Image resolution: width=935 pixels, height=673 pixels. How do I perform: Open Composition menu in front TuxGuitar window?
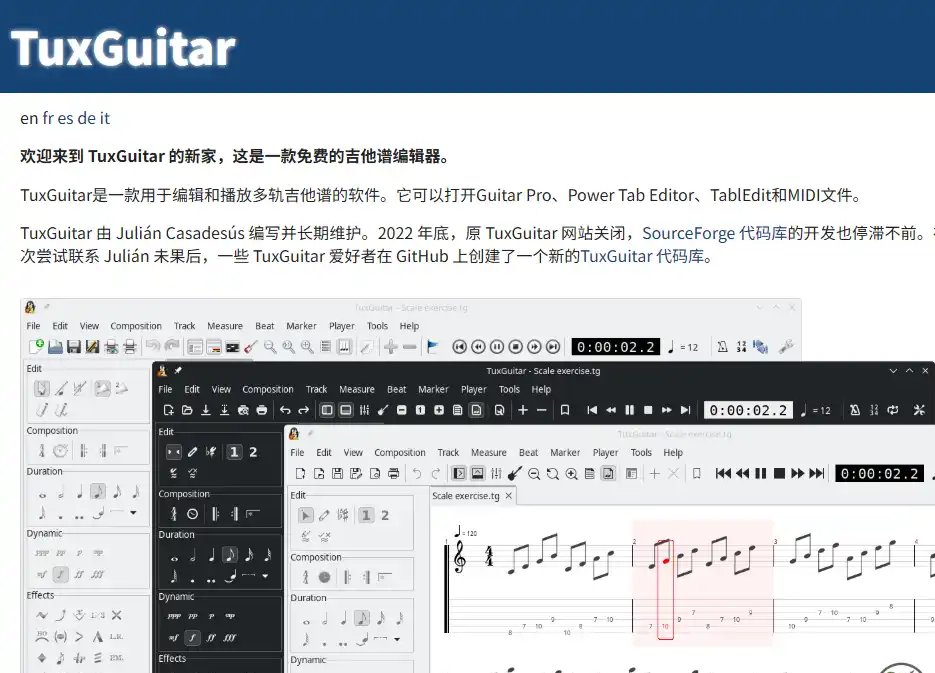coord(400,452)
